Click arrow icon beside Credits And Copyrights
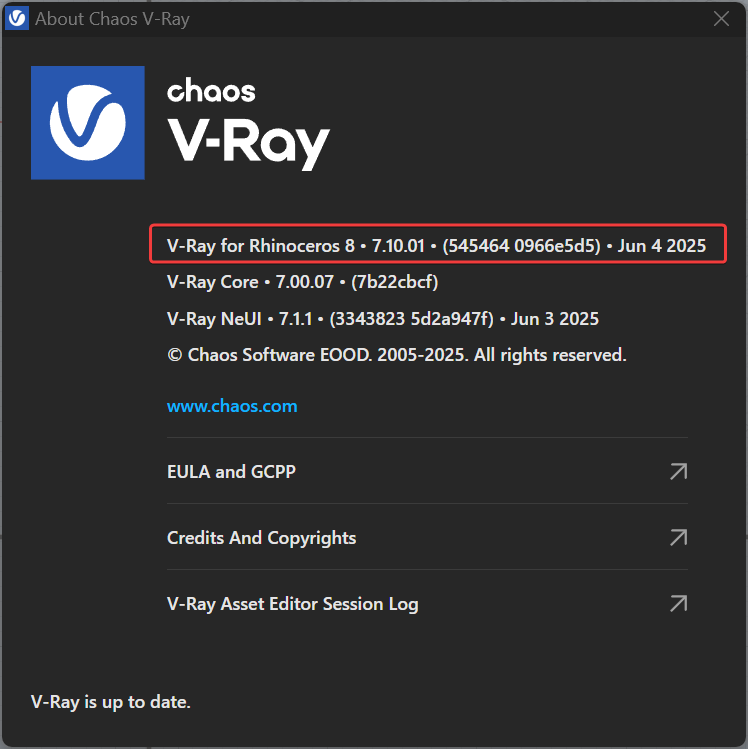Image resolution: width=748 pixels, height=749 pixels. point(678,538)
